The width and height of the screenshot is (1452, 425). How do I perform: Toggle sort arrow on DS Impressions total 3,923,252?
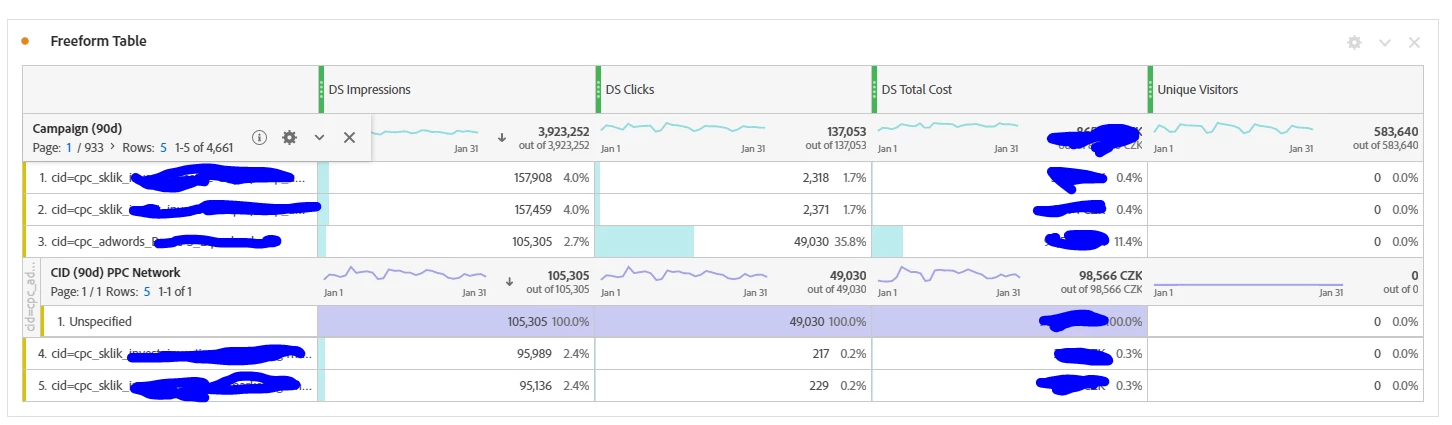502,137
